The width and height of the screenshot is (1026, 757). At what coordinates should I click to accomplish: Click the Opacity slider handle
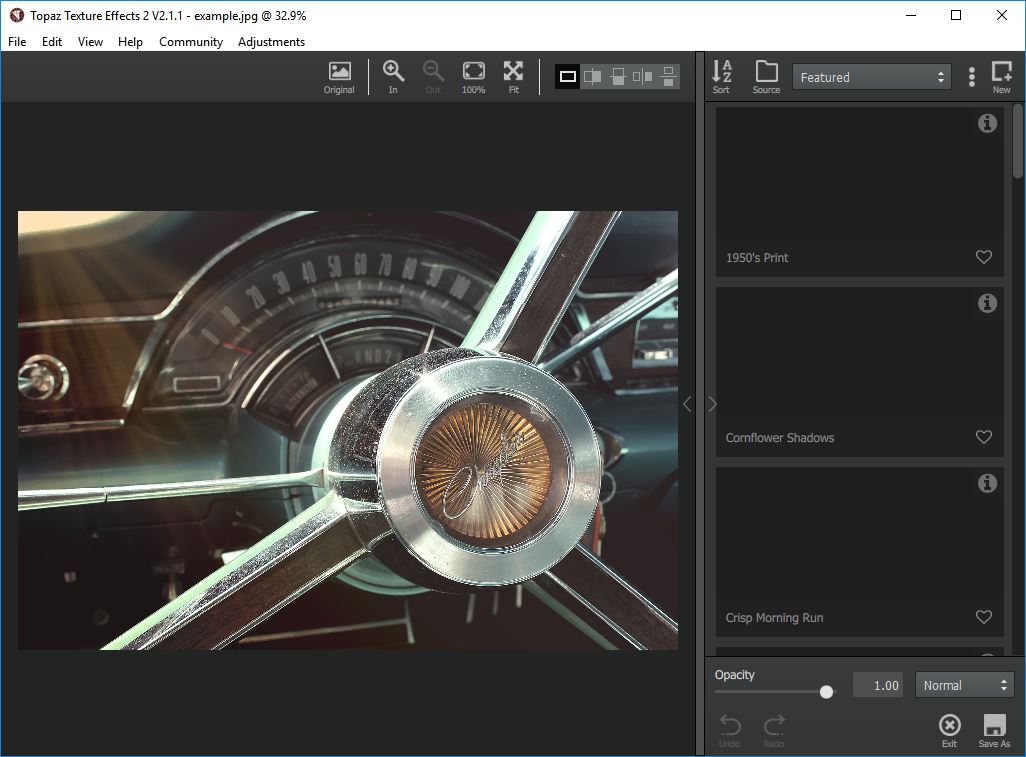point(826,692)
